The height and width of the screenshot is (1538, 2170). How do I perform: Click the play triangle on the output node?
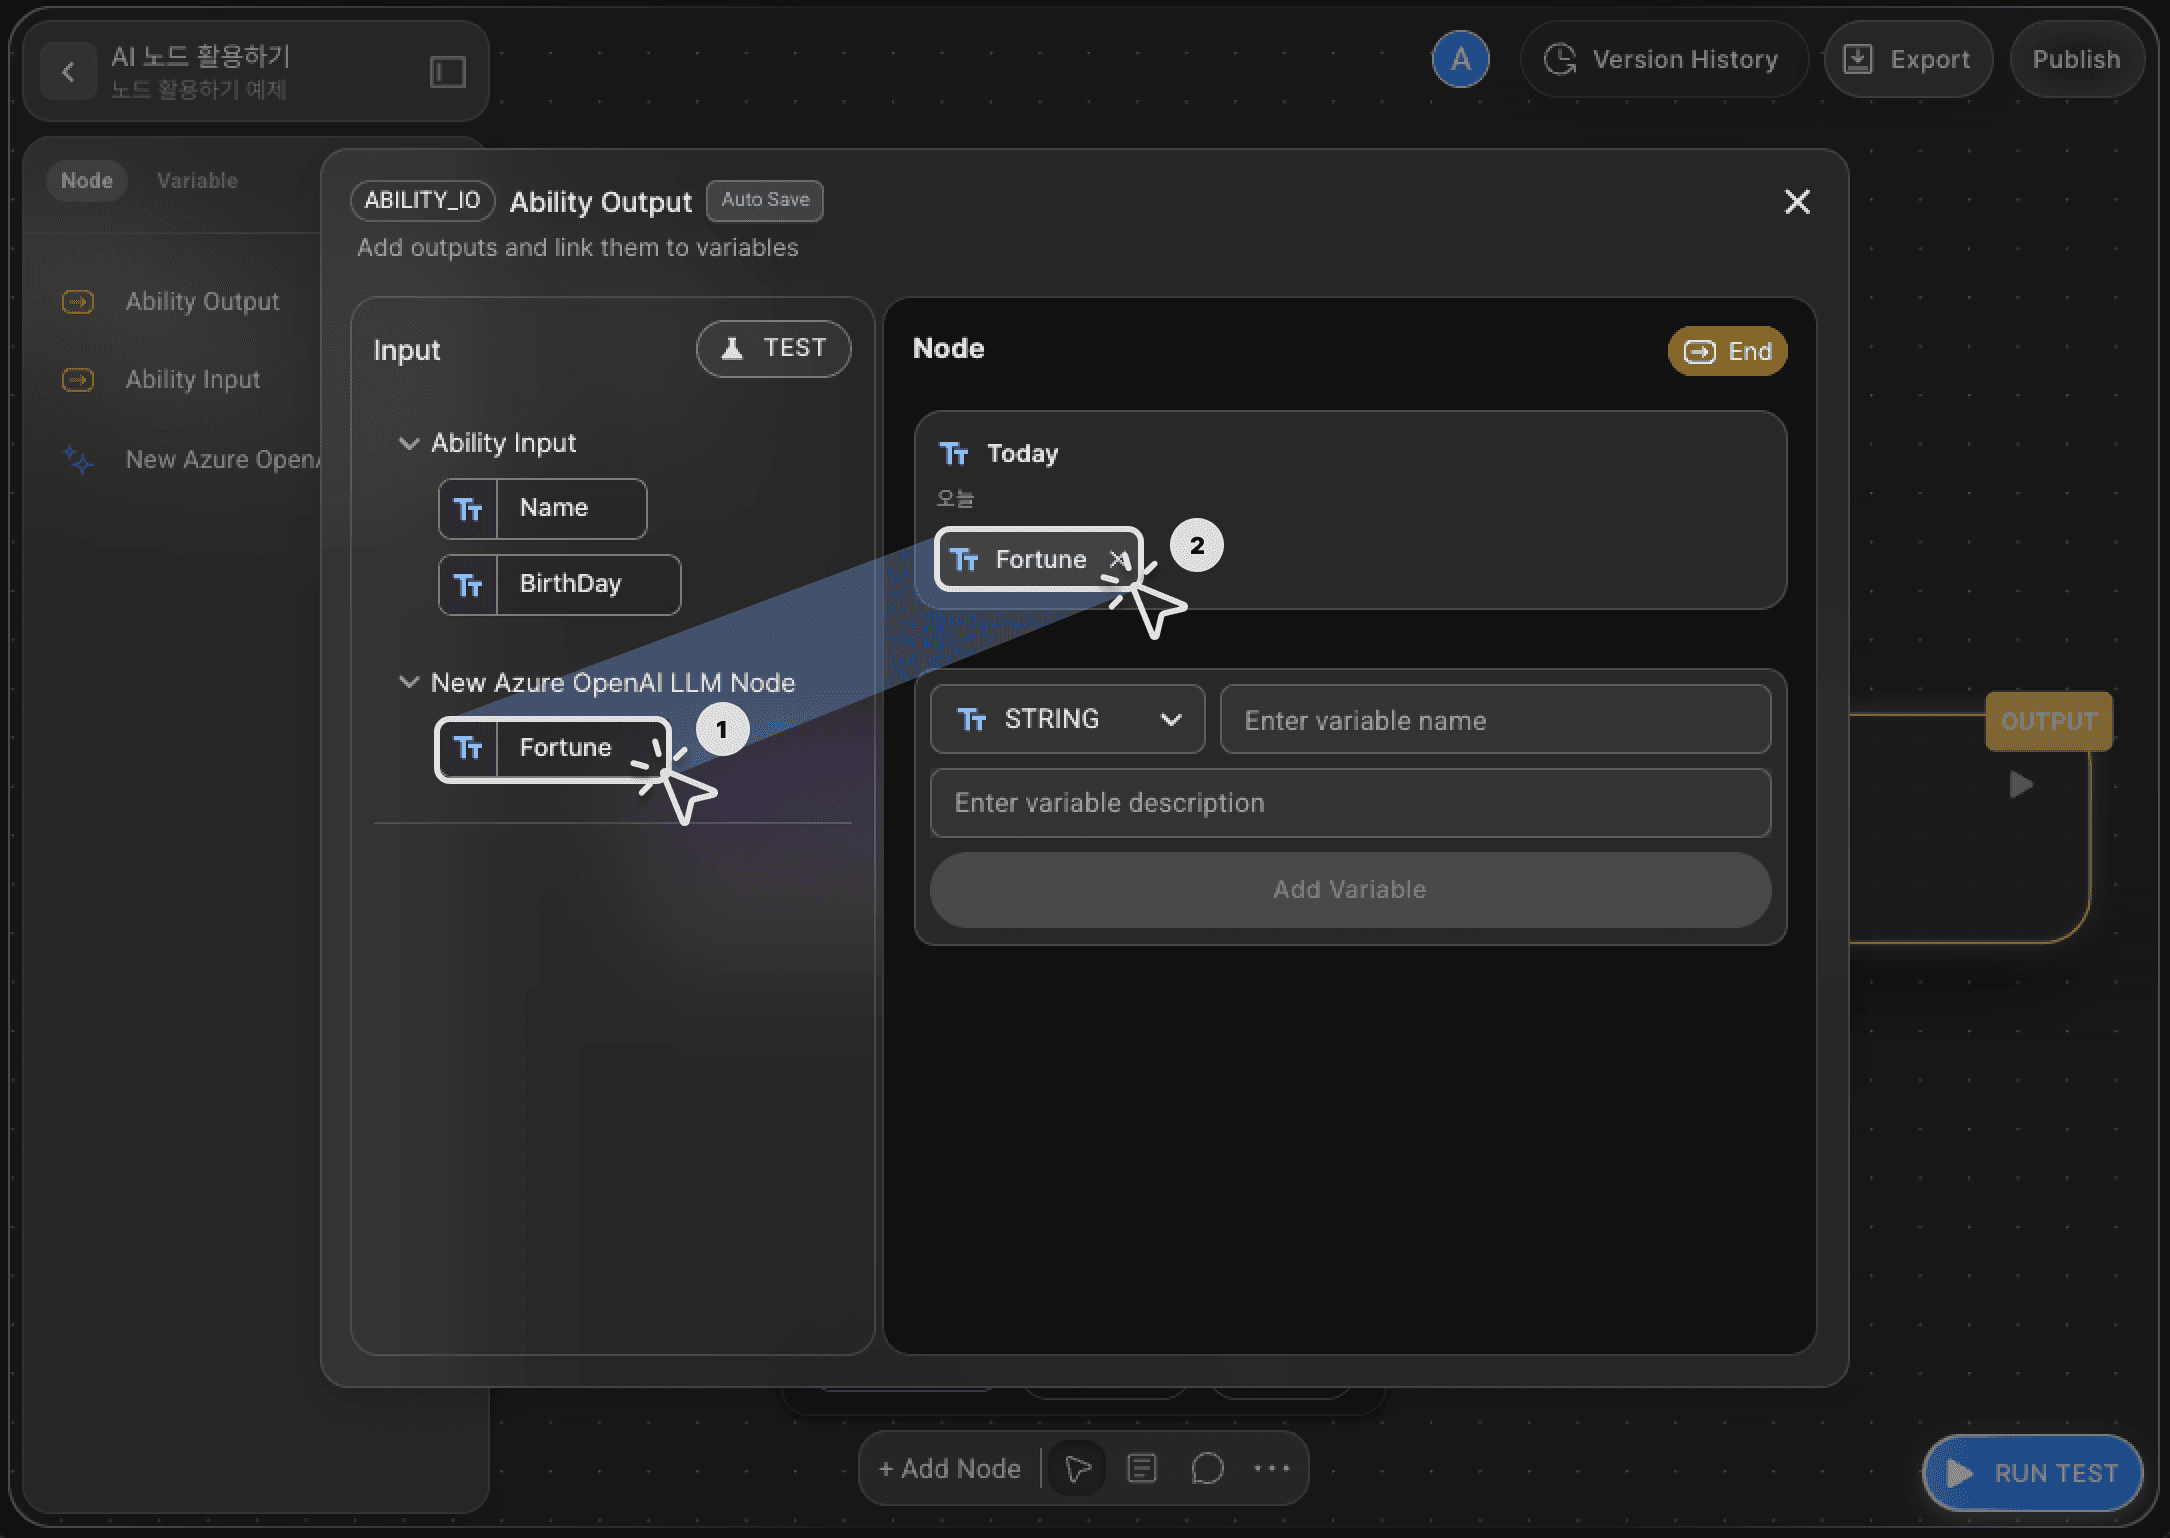coord(2021,785)
